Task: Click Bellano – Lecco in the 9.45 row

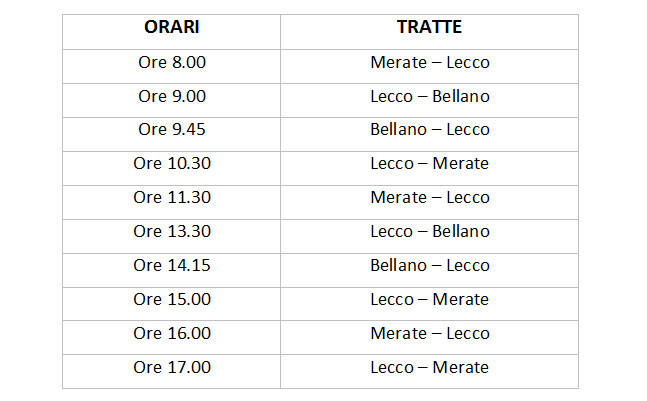Action: (x=429, y=130)
